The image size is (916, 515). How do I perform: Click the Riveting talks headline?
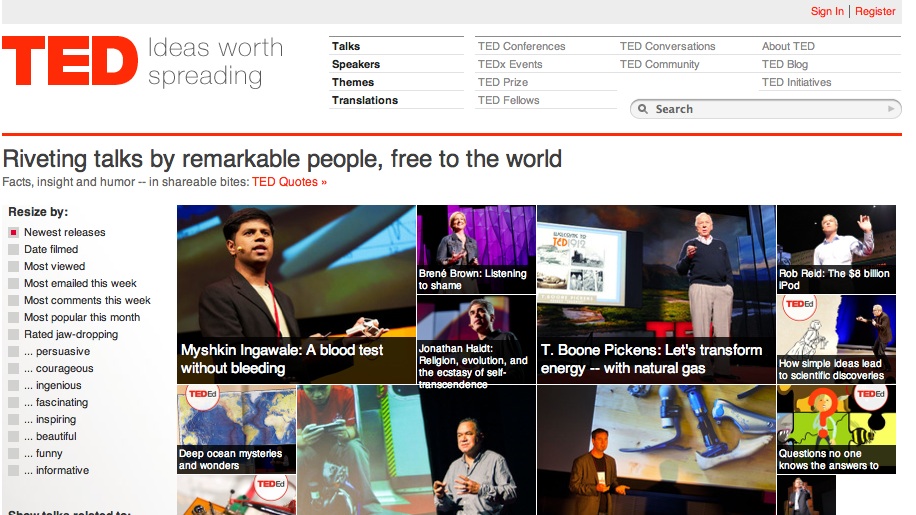[x=282, y=159]
